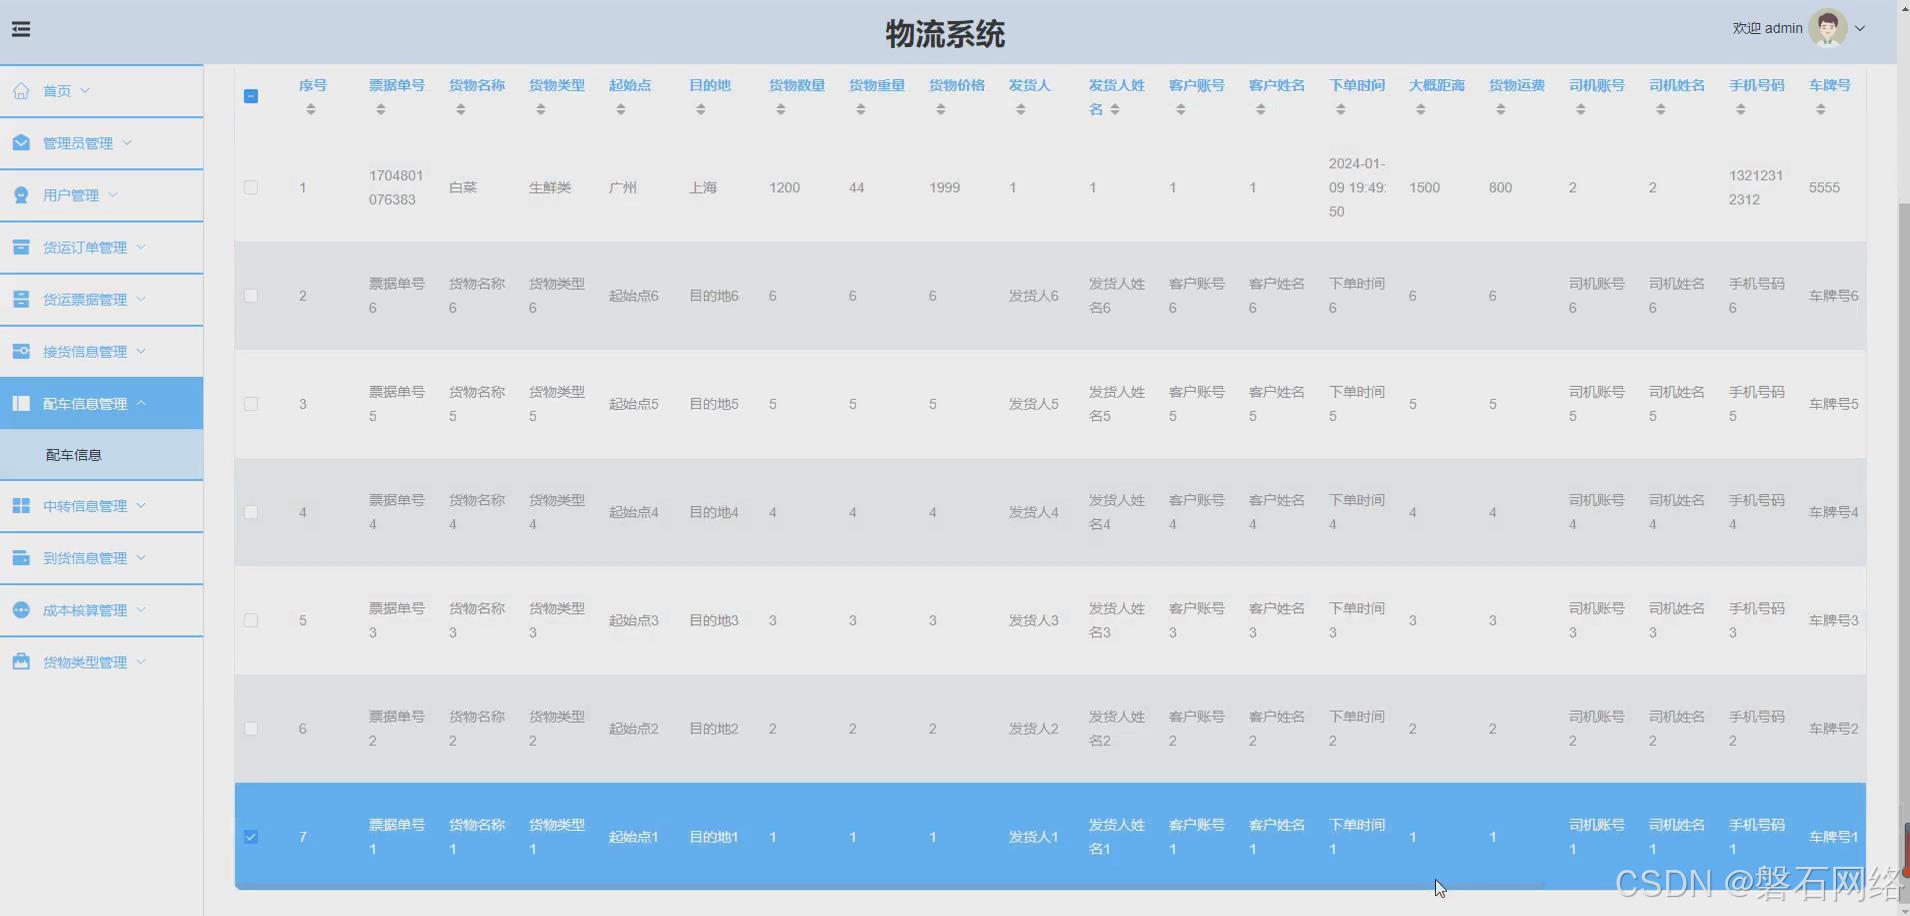This screenshot has width=1910, height=916.
Task: Expand the 首页 menu
Action: click(x=101, y=91)
